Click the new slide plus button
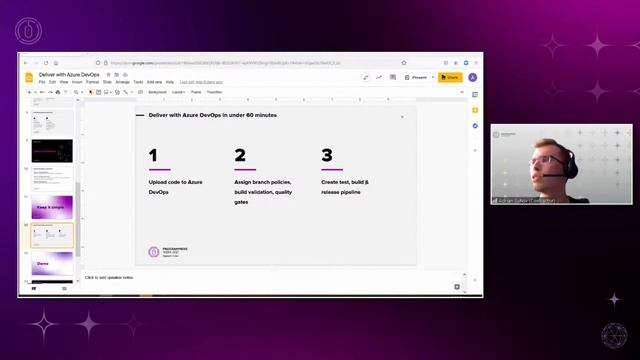This screenshot has height=360, width=640. (x=29, y=92)
